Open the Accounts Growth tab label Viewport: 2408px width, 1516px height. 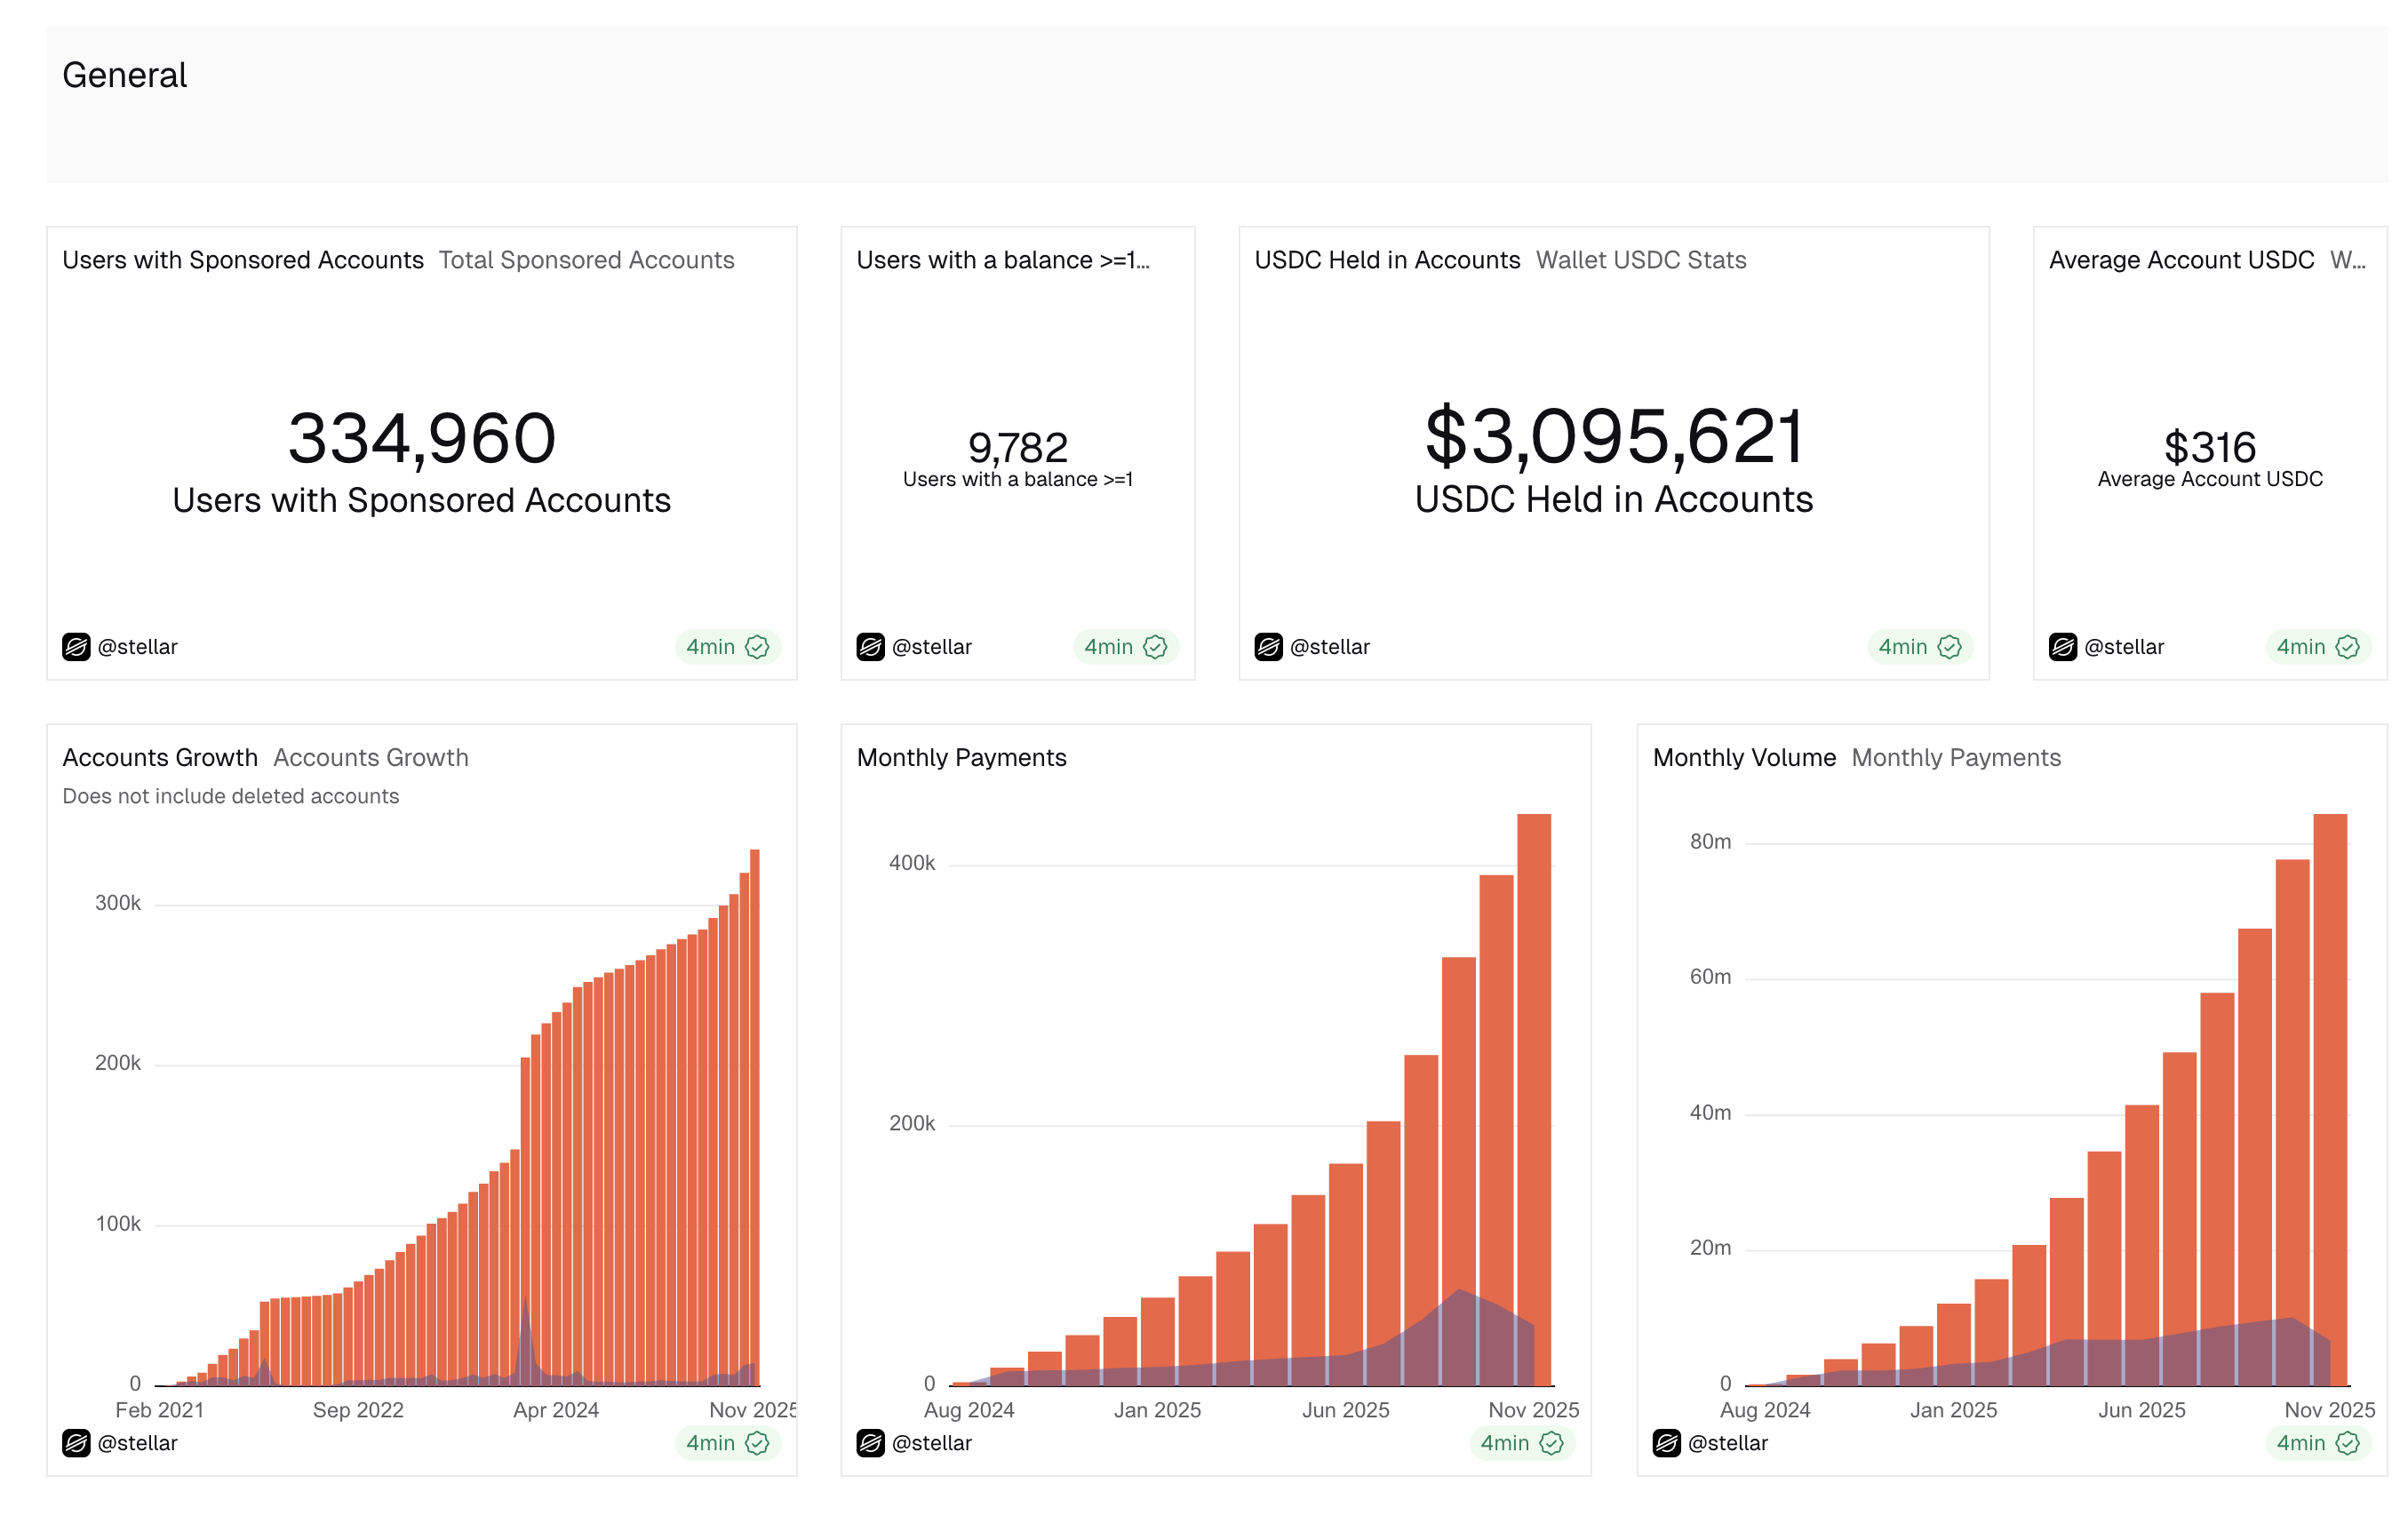(158, 757)
